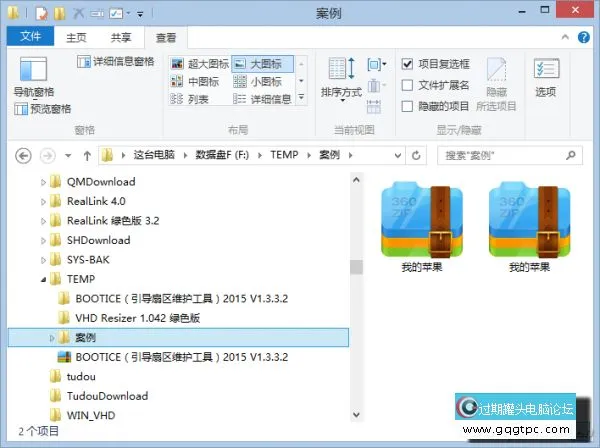Screen dimensions: 600x448
Task: Open the Group by dropdown icon
Action: tap(377, 64)
